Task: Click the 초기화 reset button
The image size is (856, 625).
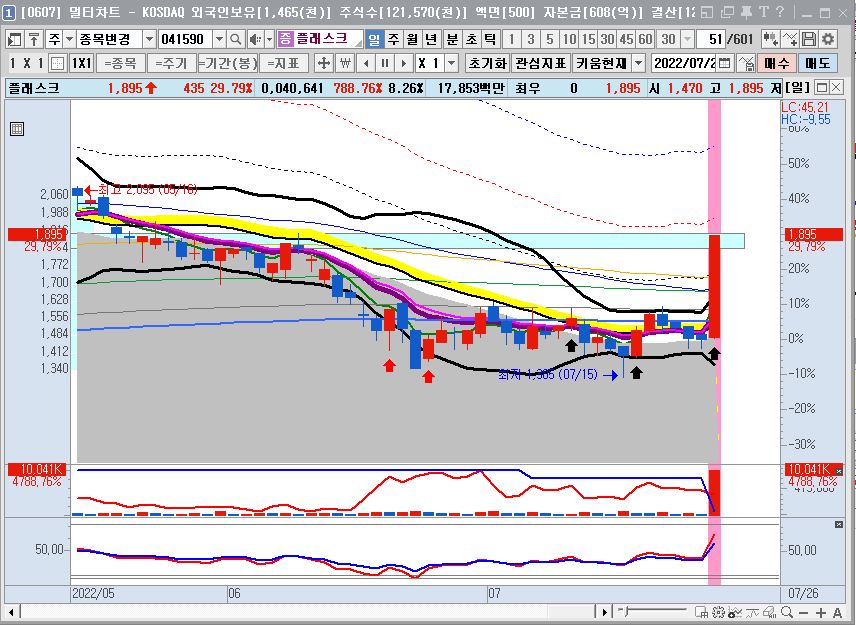Action: 488,63
